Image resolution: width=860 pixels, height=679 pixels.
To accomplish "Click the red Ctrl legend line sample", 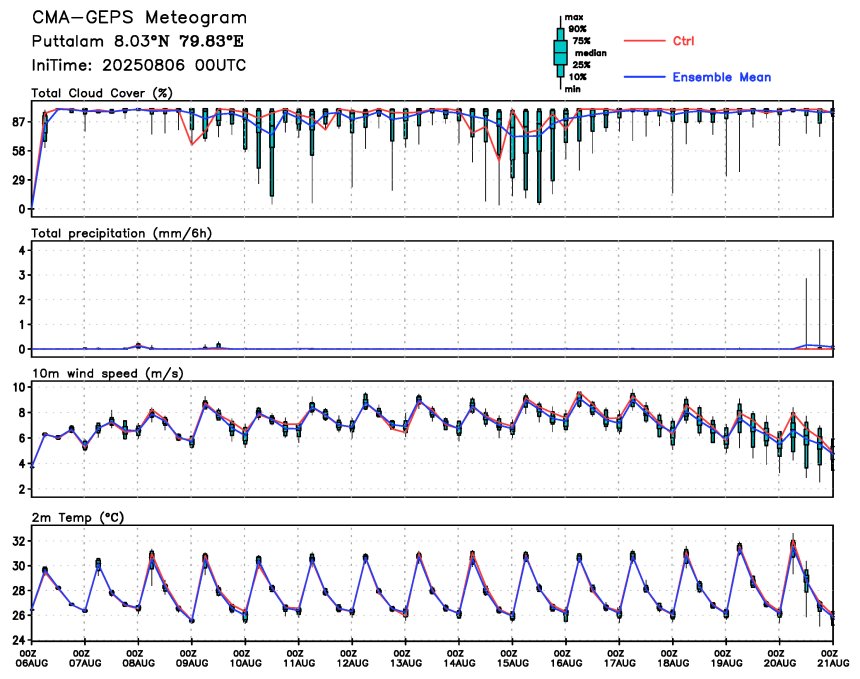I will (644, 41).
